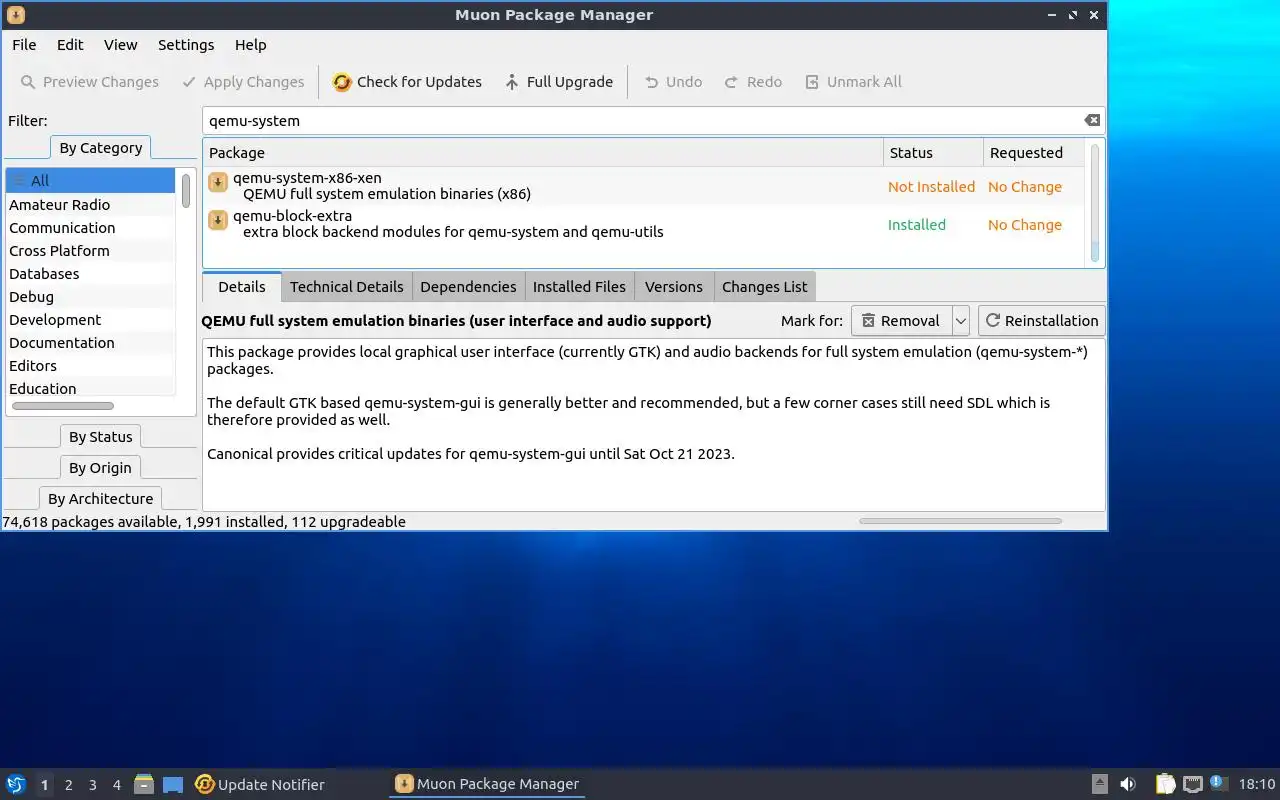Select the By Category filter tab
Viewport: 1280px width, 800px height.
point(100,148)
